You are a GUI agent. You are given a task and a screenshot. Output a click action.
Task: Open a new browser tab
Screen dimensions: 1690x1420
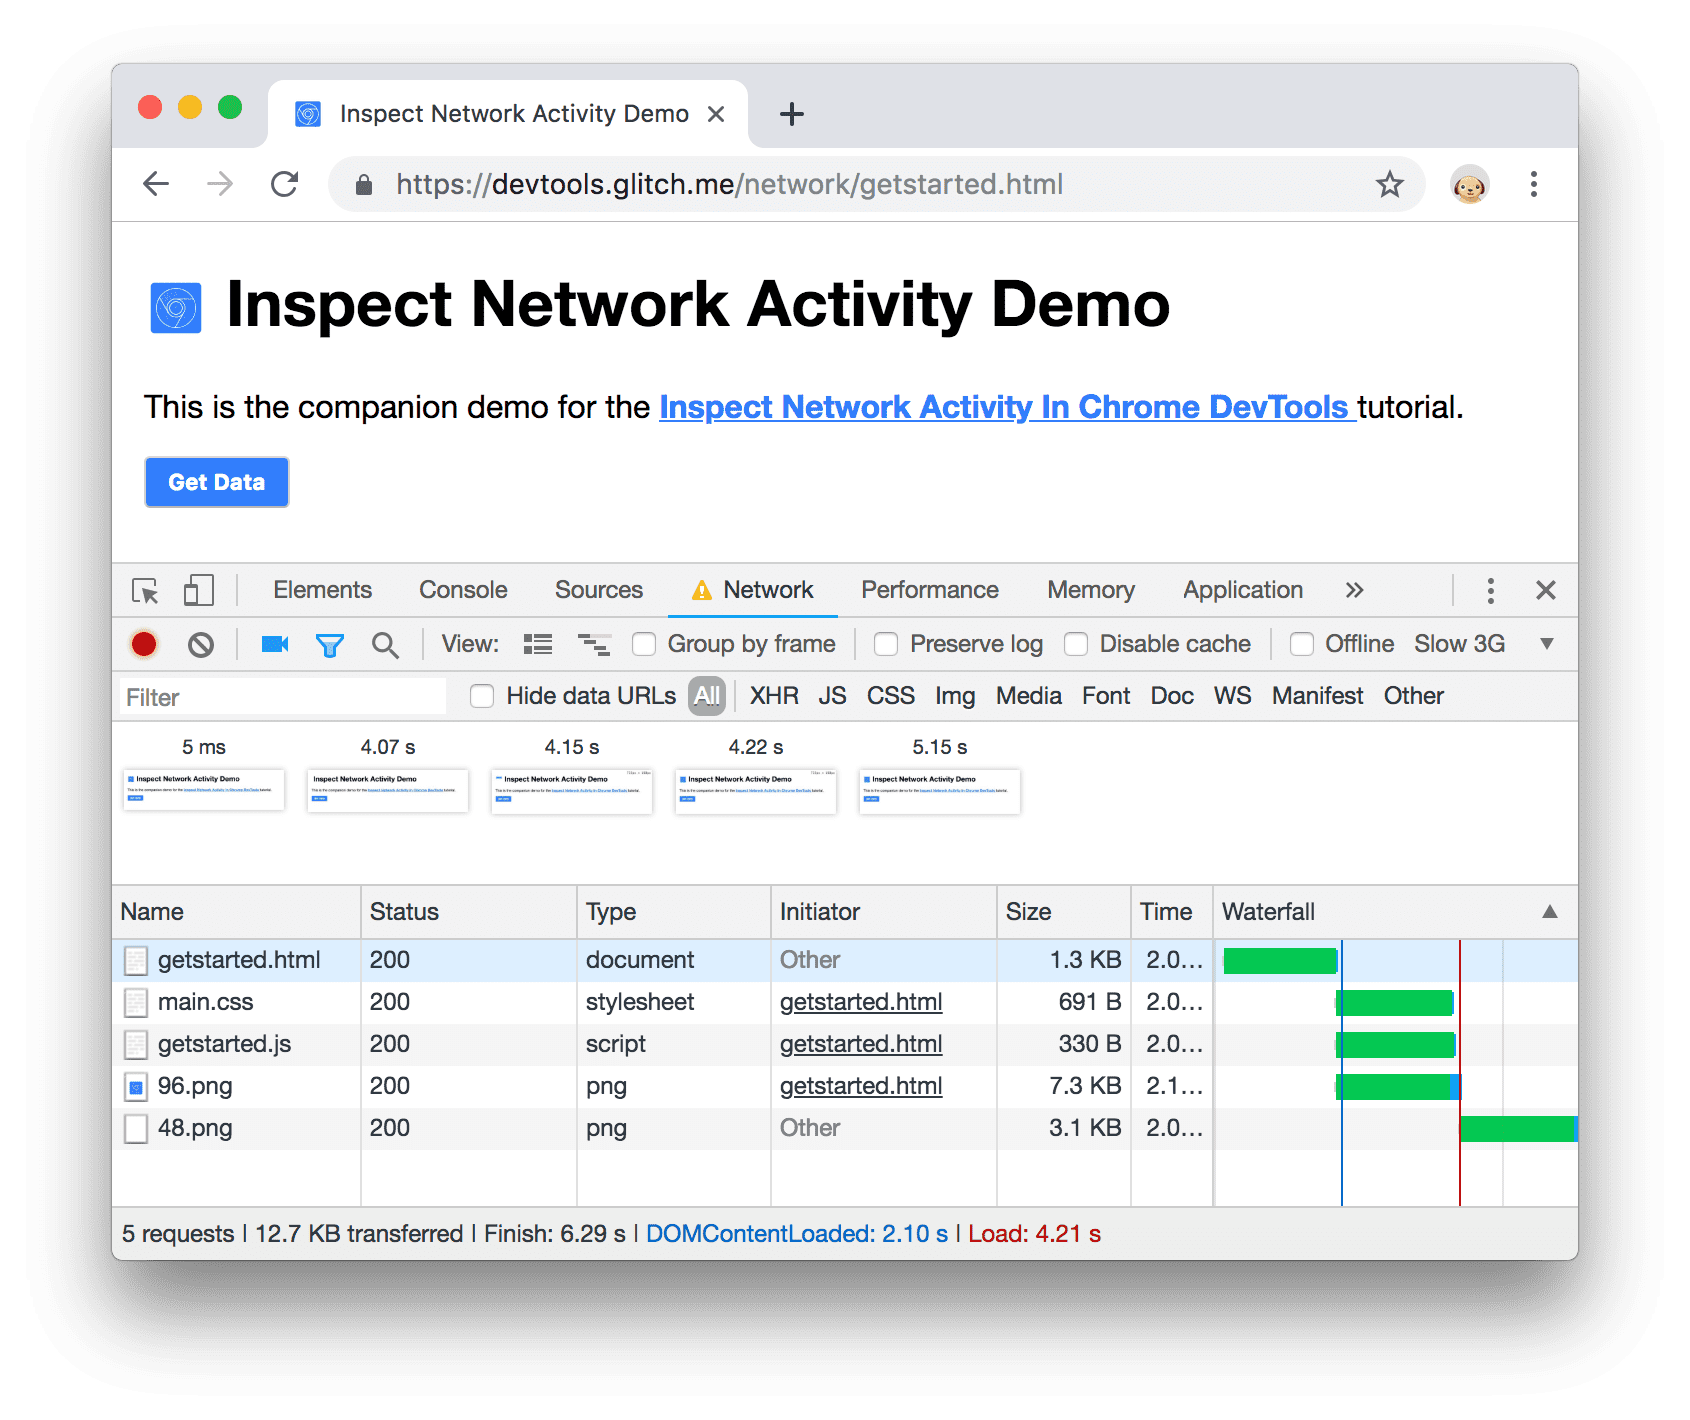pos(792,114)
